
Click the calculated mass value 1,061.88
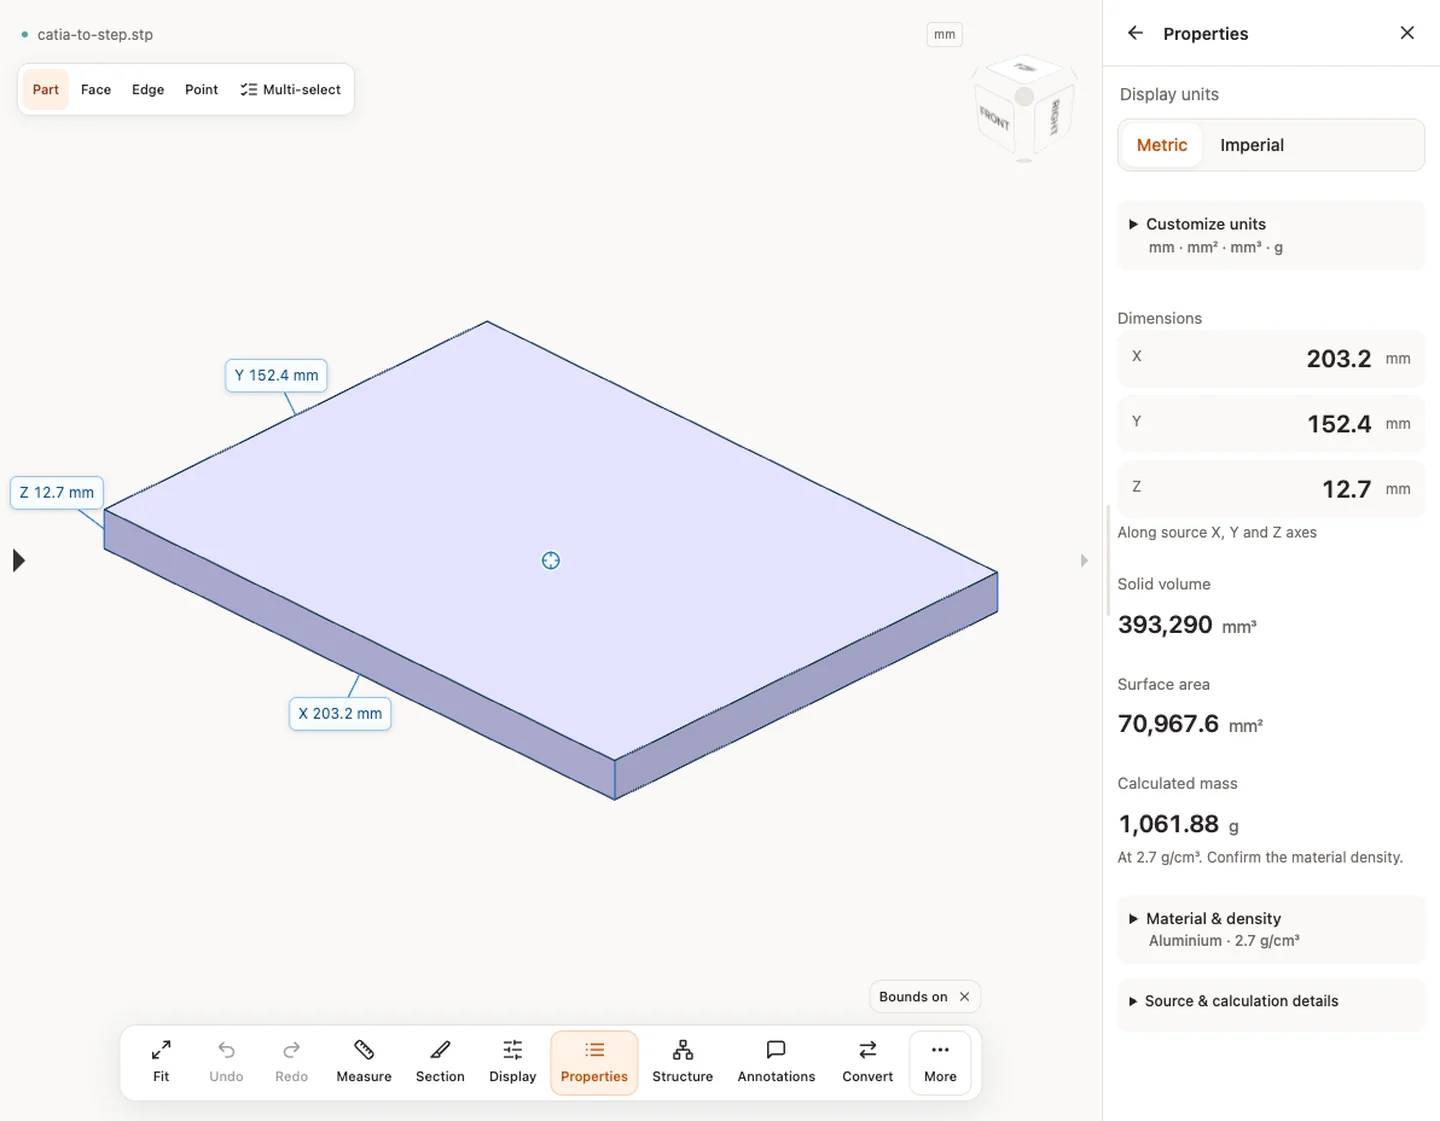(x=1168, y=824)
